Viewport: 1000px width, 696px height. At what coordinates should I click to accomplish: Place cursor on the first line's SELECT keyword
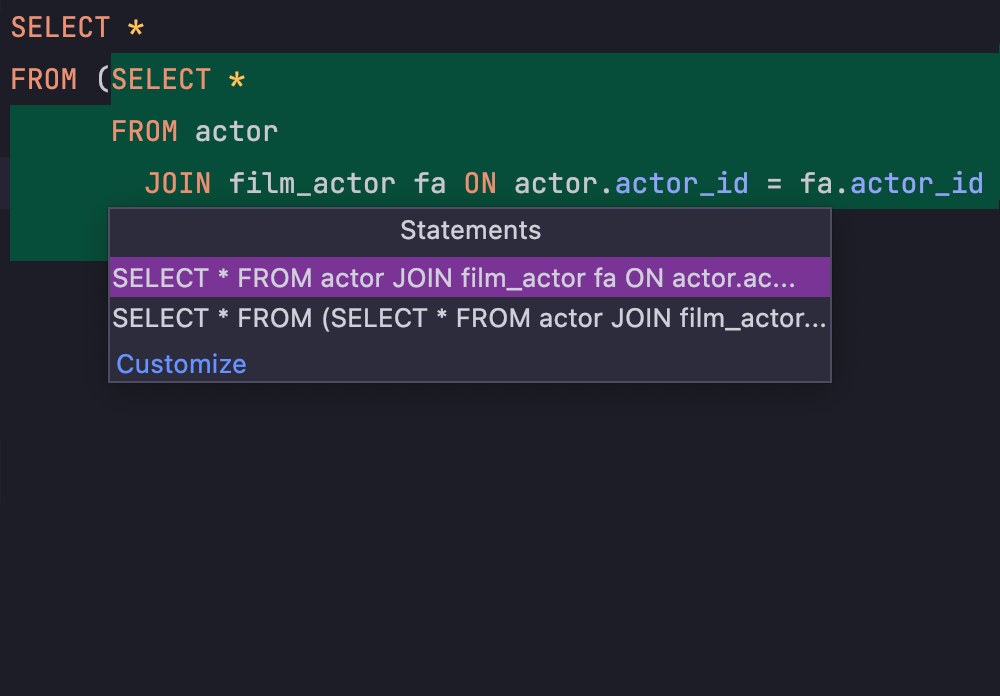click(60, 28)
